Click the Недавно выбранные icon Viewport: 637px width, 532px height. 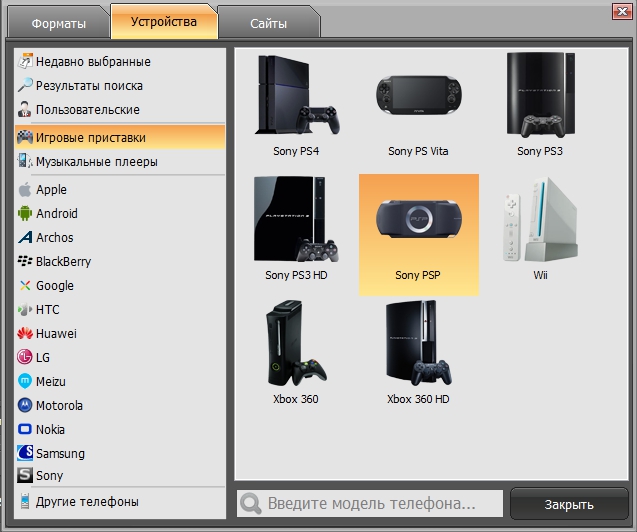25,61
